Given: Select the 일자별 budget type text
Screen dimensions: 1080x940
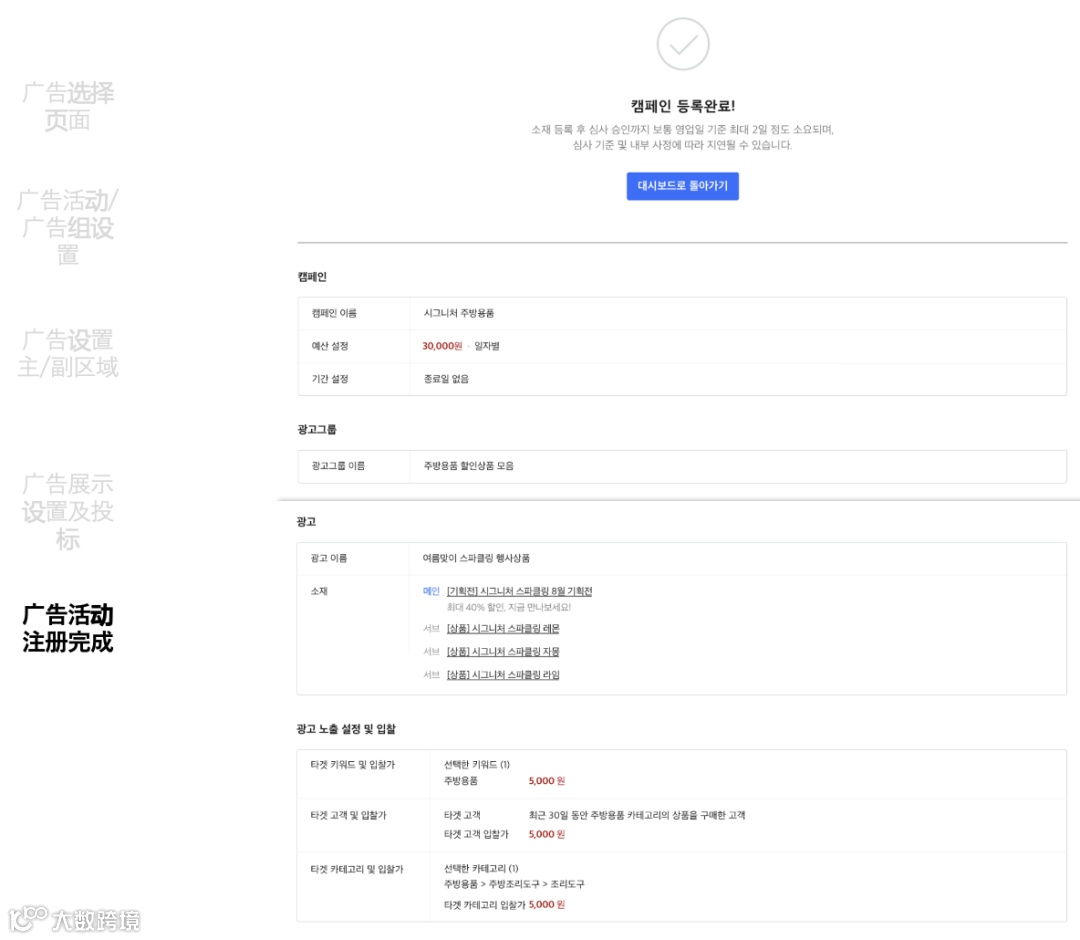Looking at the screenshot, I should point(486,347).
